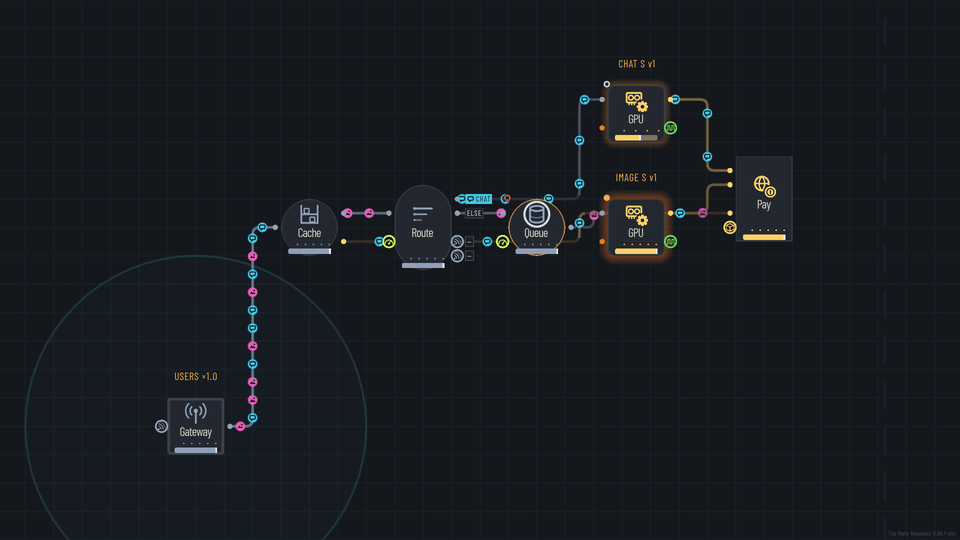The image size is (960, 540).
Task: Click white ring above the chat GPU
Action: (x=607, y=84)
